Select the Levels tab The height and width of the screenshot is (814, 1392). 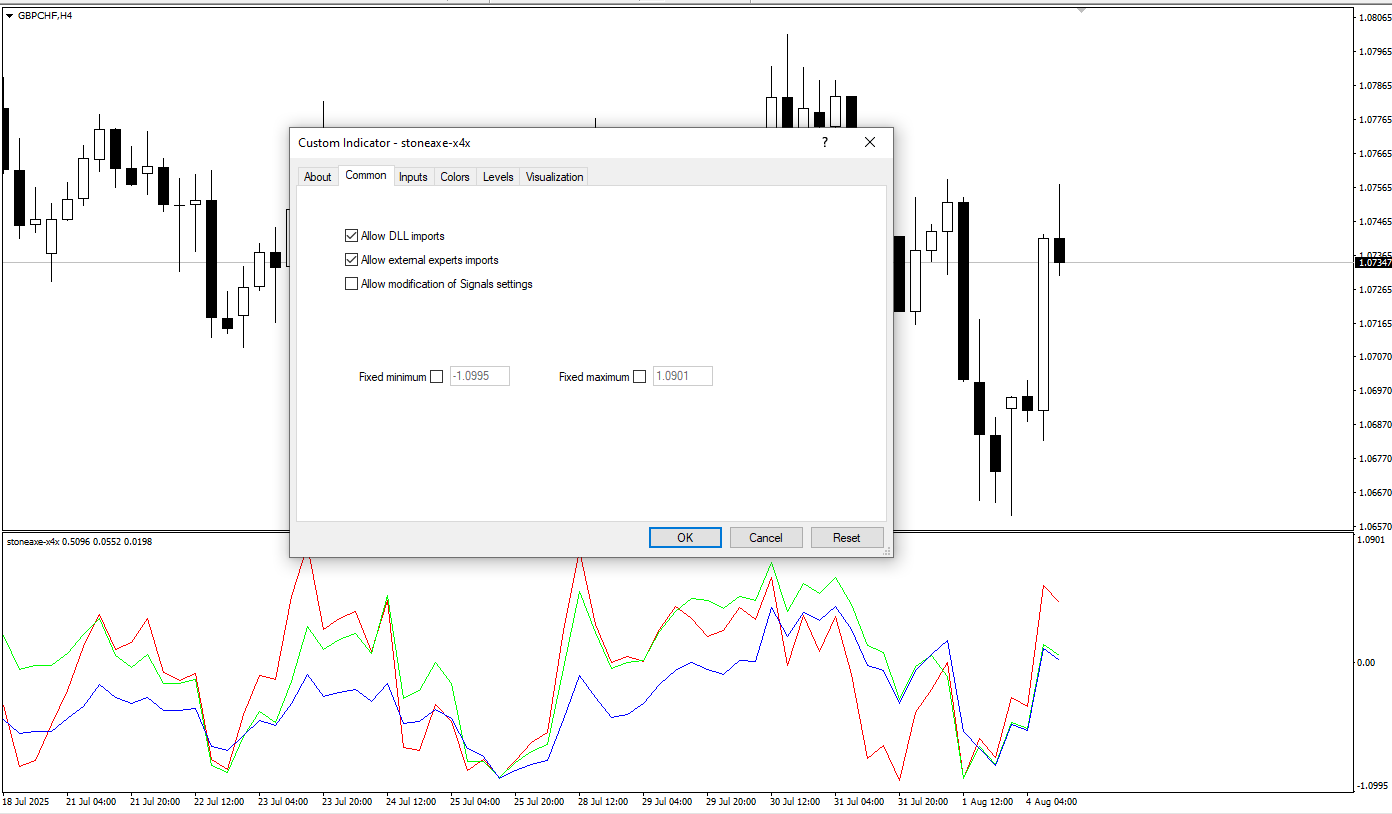pyautogui.click(x=498, y=177)
